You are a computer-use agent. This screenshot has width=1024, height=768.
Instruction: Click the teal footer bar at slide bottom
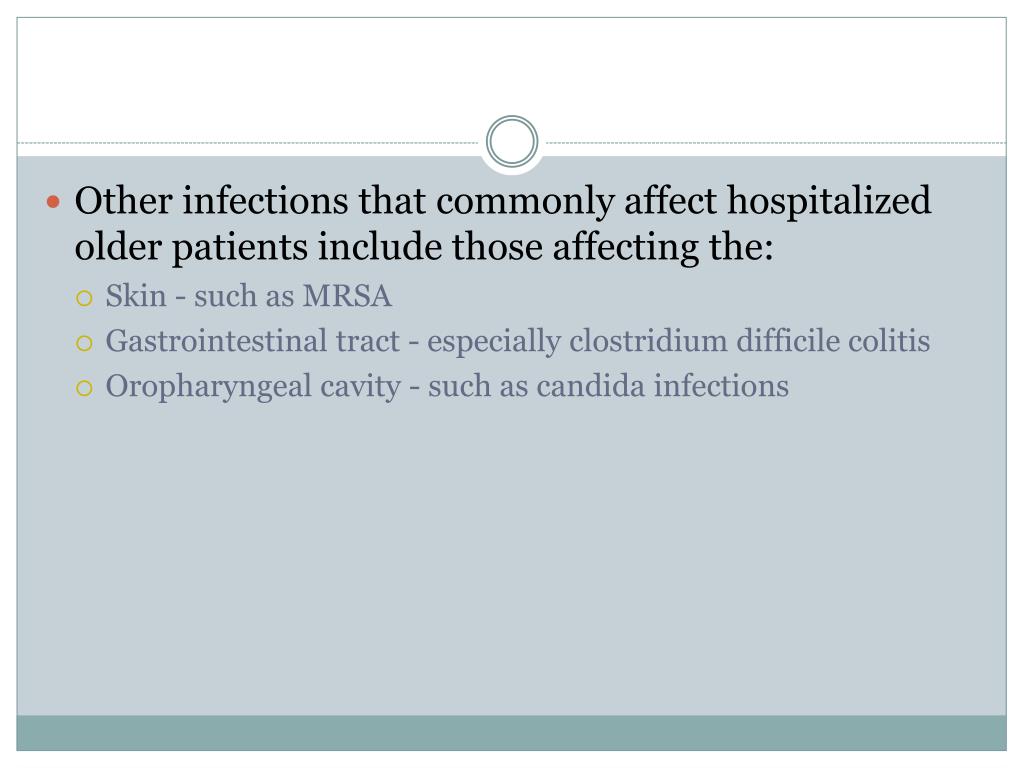coord(511,733)
